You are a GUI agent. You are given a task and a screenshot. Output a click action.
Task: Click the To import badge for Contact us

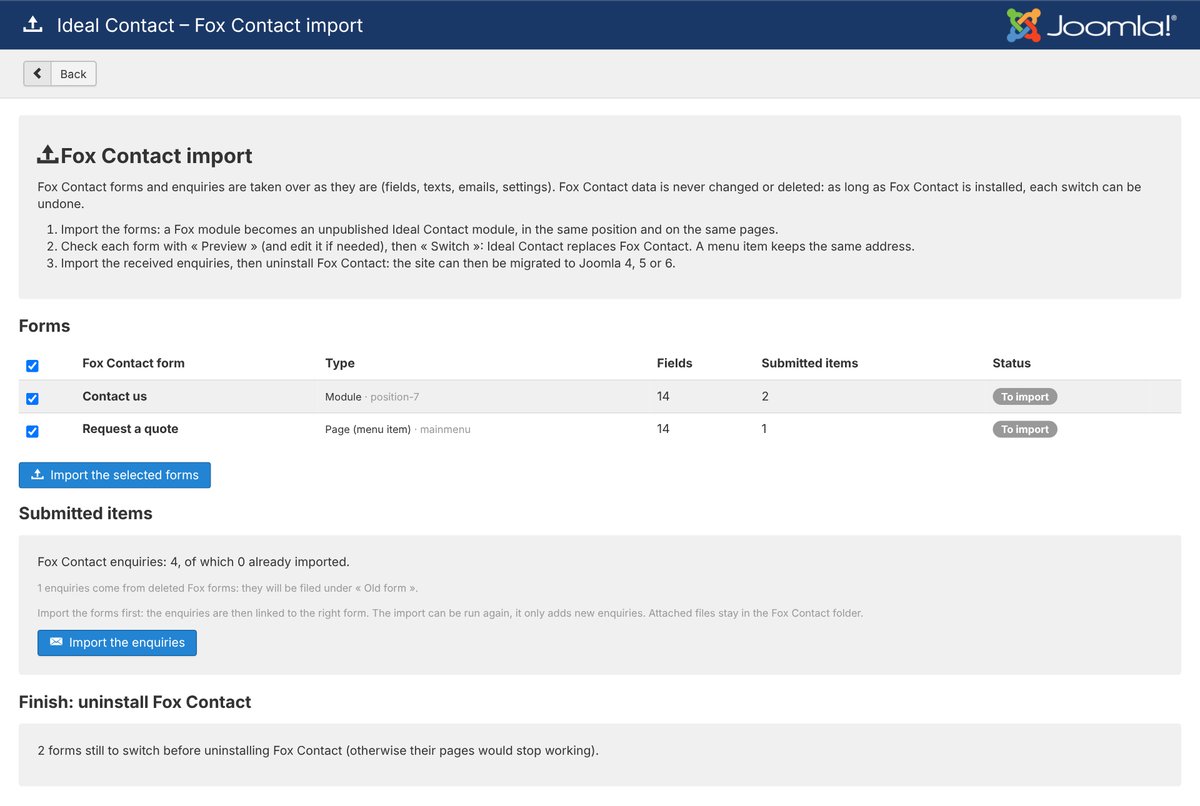click(1025, 397)
